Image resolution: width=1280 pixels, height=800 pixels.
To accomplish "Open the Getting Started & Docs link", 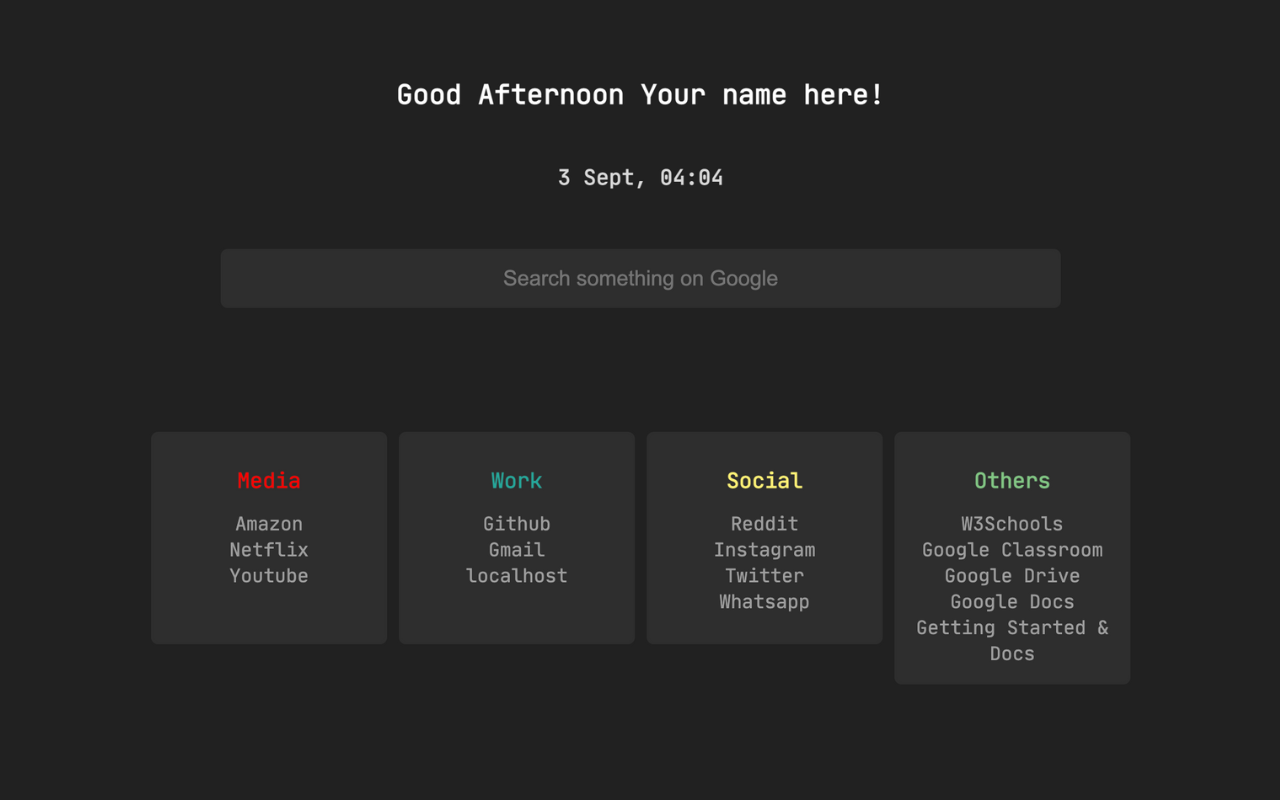I will pyautogui.click(x=1012, y=640).
